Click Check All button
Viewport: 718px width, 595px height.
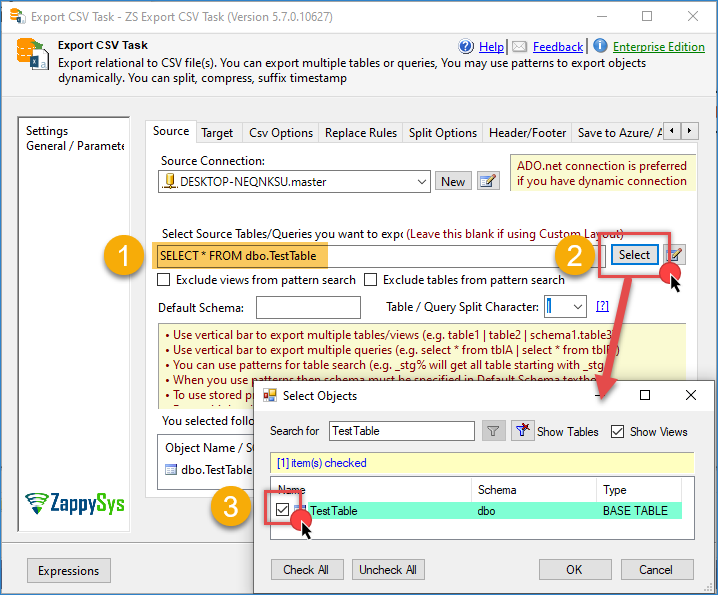[x=306, y=570]
